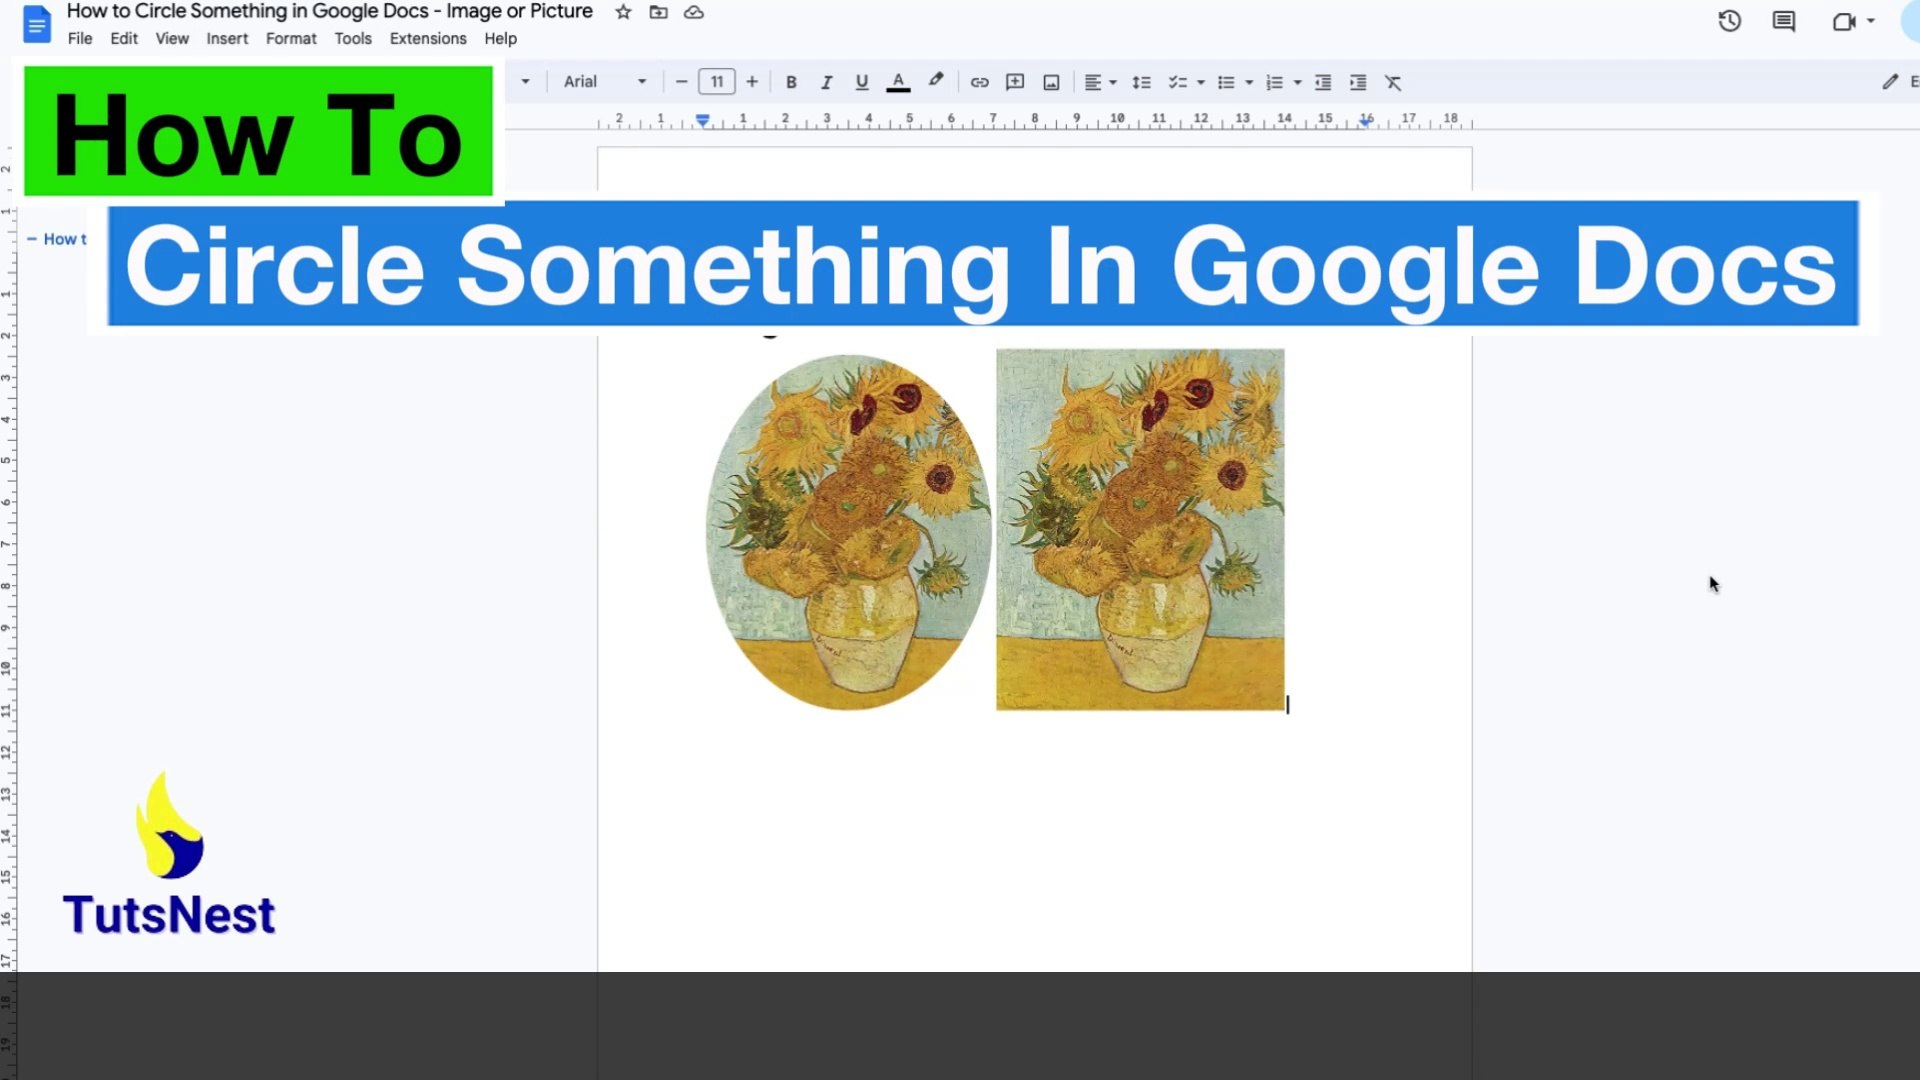Toggle underline formatting
Image resolution: width=1920 pixels, height=1080 pixels.
(x=861, y=82)
